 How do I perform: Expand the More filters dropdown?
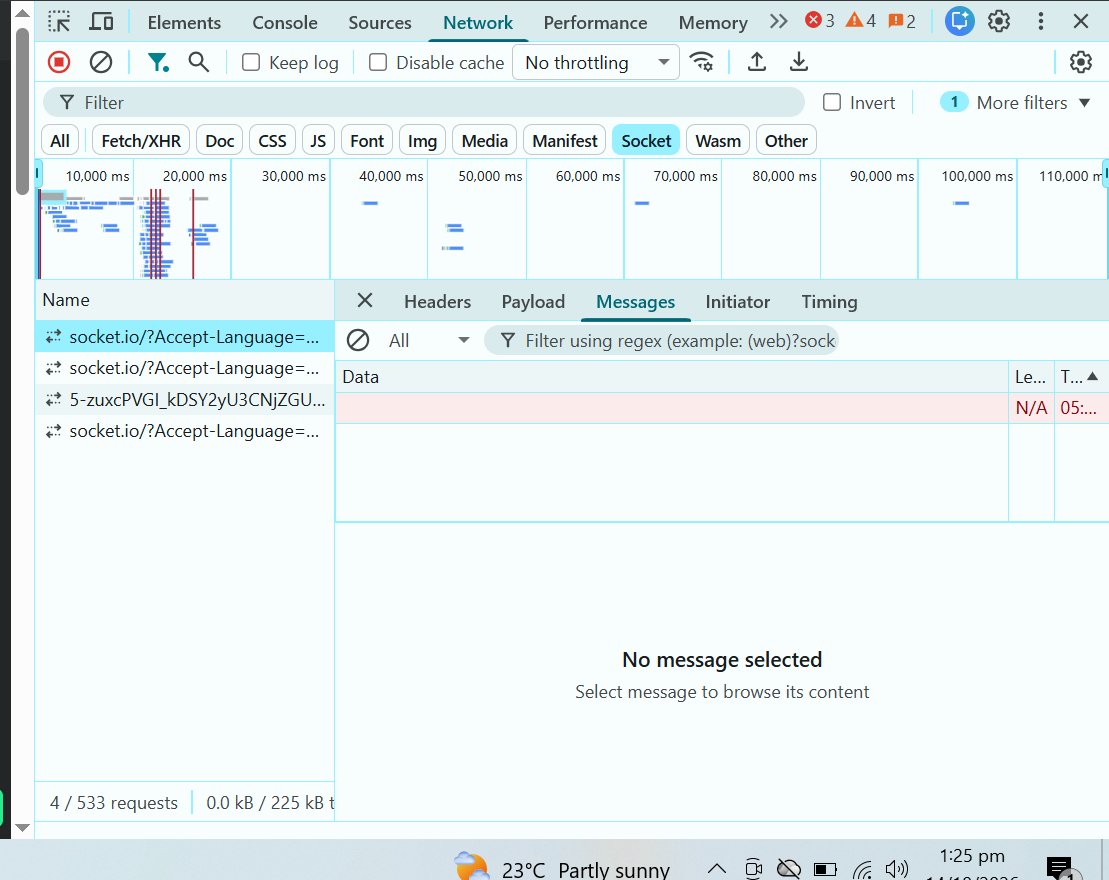(x=1016, y=103)
